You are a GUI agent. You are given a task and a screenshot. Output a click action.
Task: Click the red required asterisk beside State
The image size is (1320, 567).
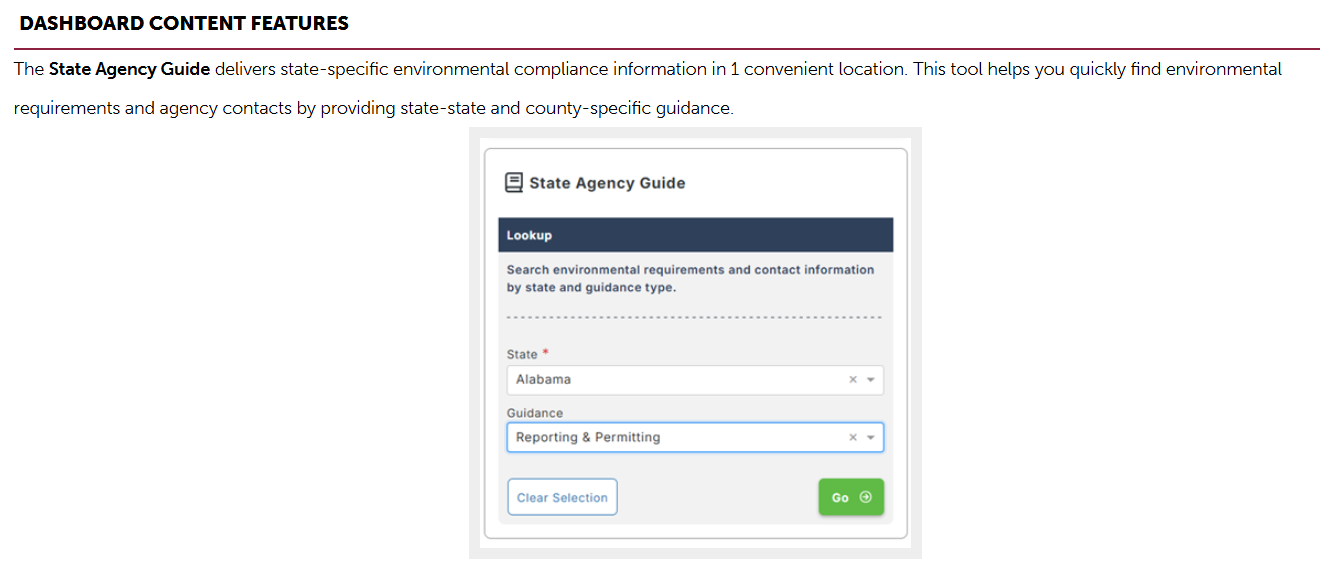[546, 354]
